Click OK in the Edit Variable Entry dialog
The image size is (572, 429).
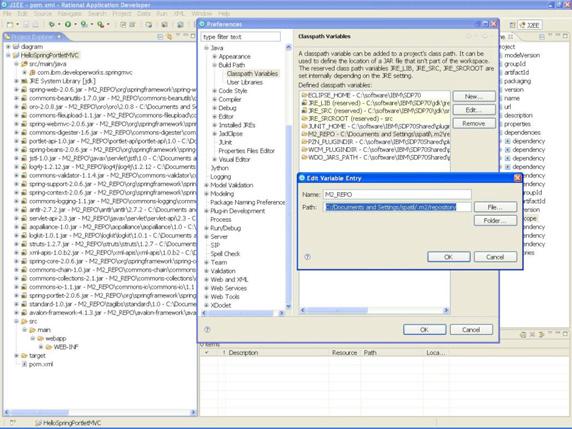pos(448,257)
